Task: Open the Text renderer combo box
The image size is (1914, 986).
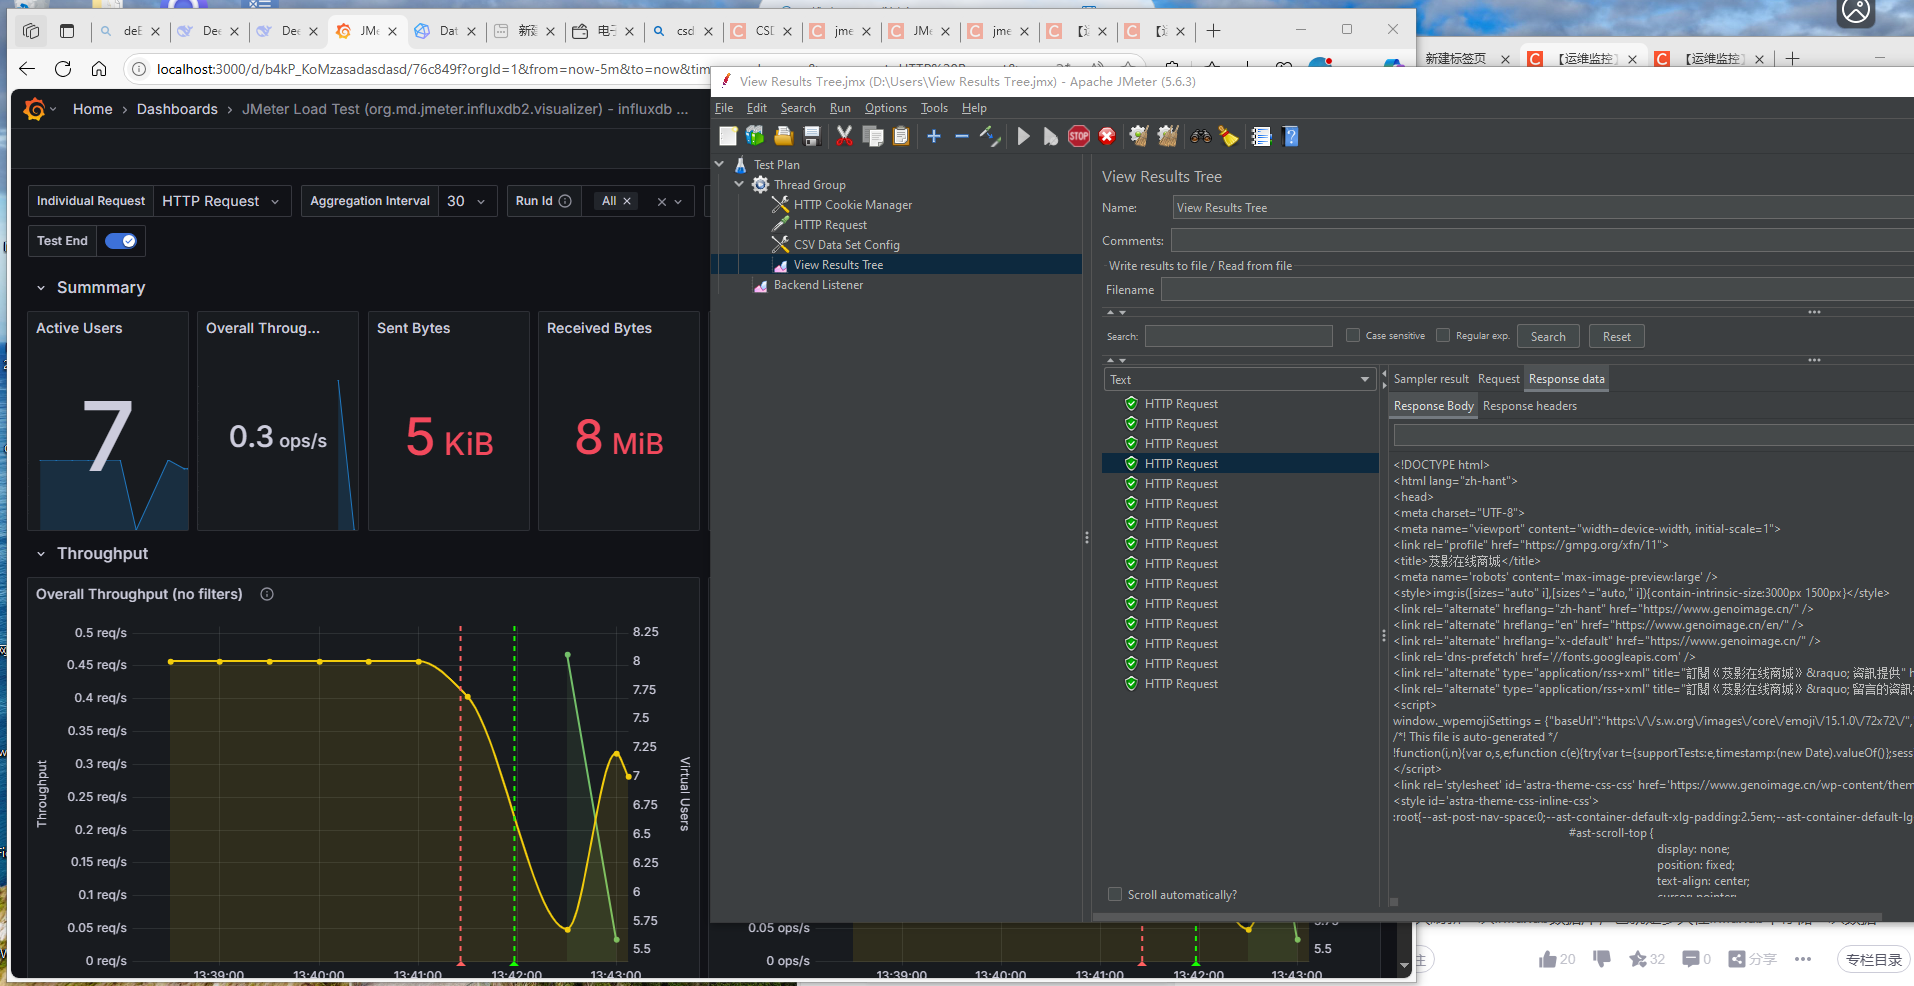Action: click(x=1238, y=379)
